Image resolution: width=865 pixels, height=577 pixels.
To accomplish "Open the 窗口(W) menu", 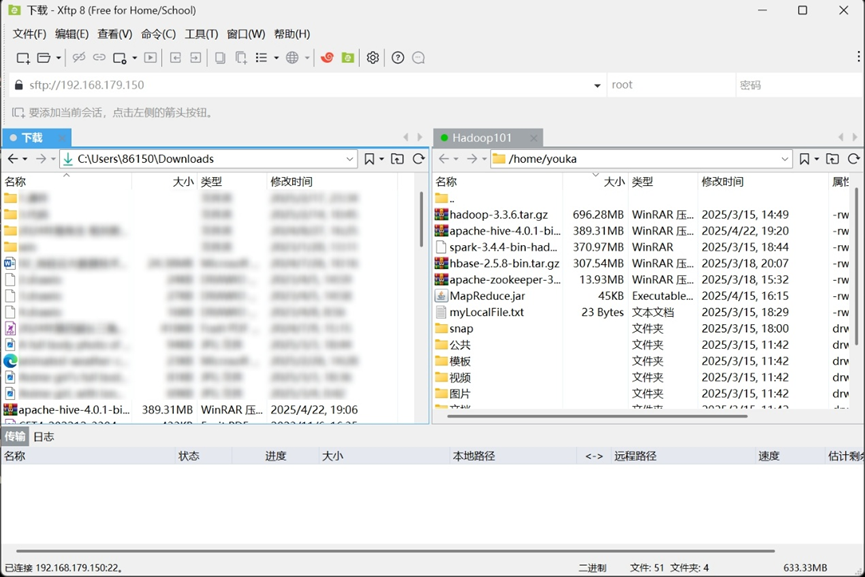I will point(246,34).
